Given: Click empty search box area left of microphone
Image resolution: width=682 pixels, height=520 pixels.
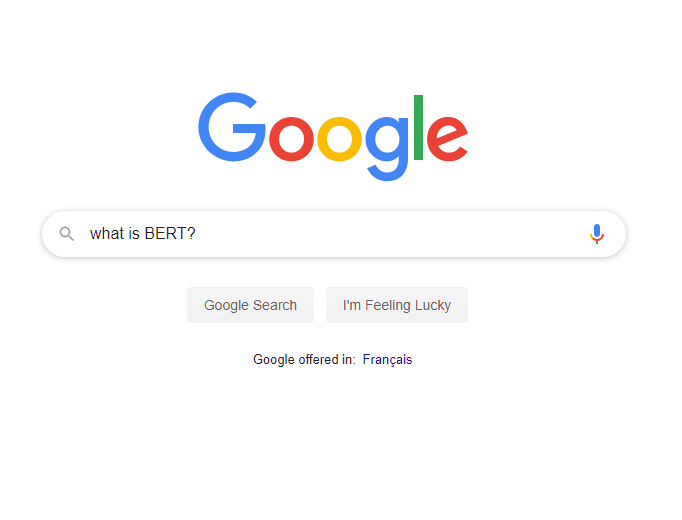Looking at the screenshot, I should click(400, 234).
